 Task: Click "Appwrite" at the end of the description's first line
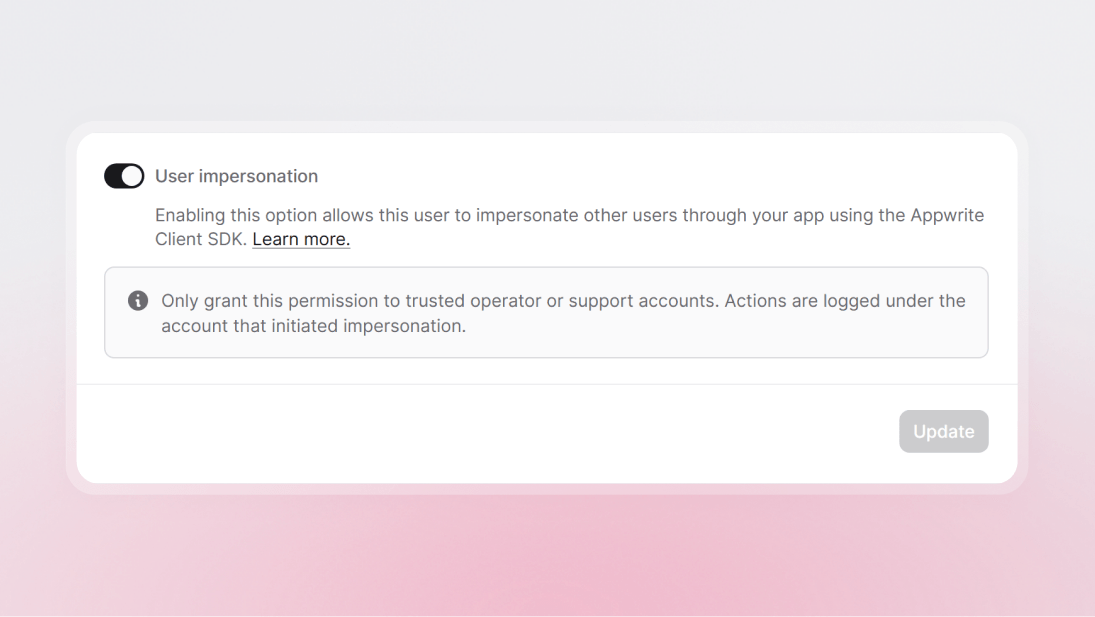pyautogui.click(x=946, y=215)
